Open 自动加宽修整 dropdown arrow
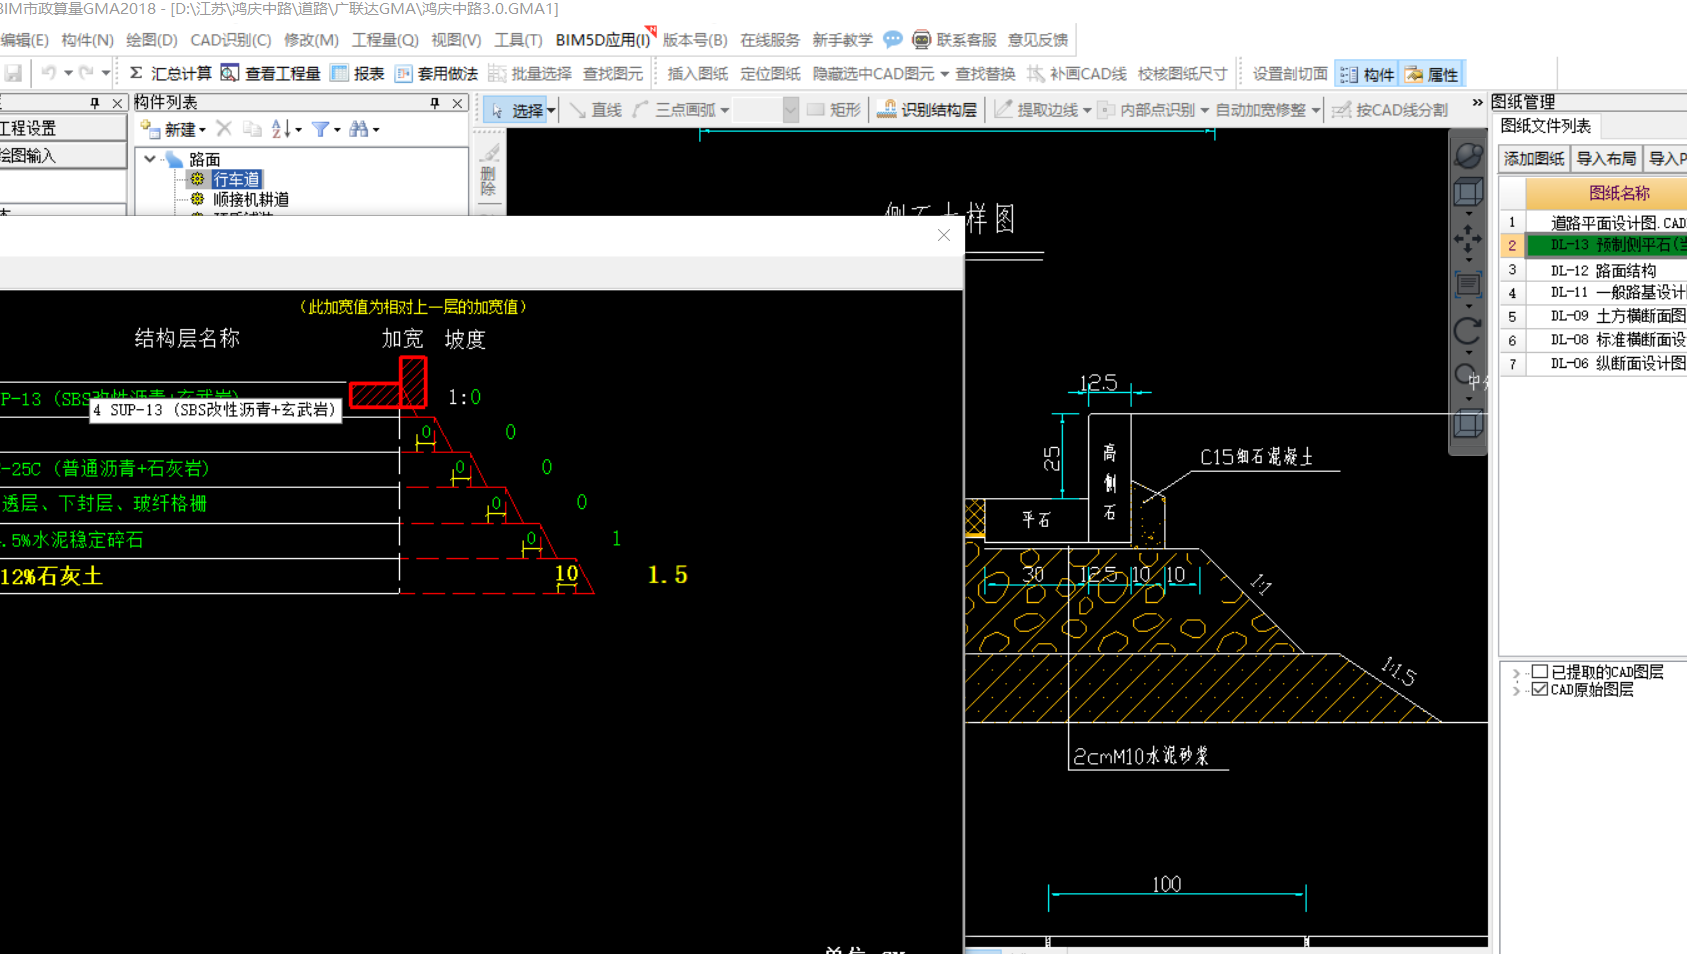 tap(1315, 110)
